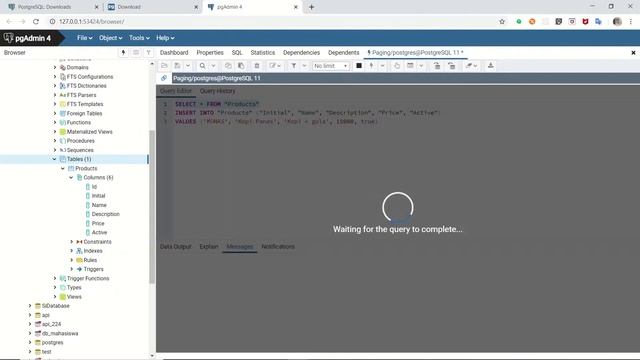Expand the Materialized Views node
Screen dimensions: 640x360
point(55,131)
